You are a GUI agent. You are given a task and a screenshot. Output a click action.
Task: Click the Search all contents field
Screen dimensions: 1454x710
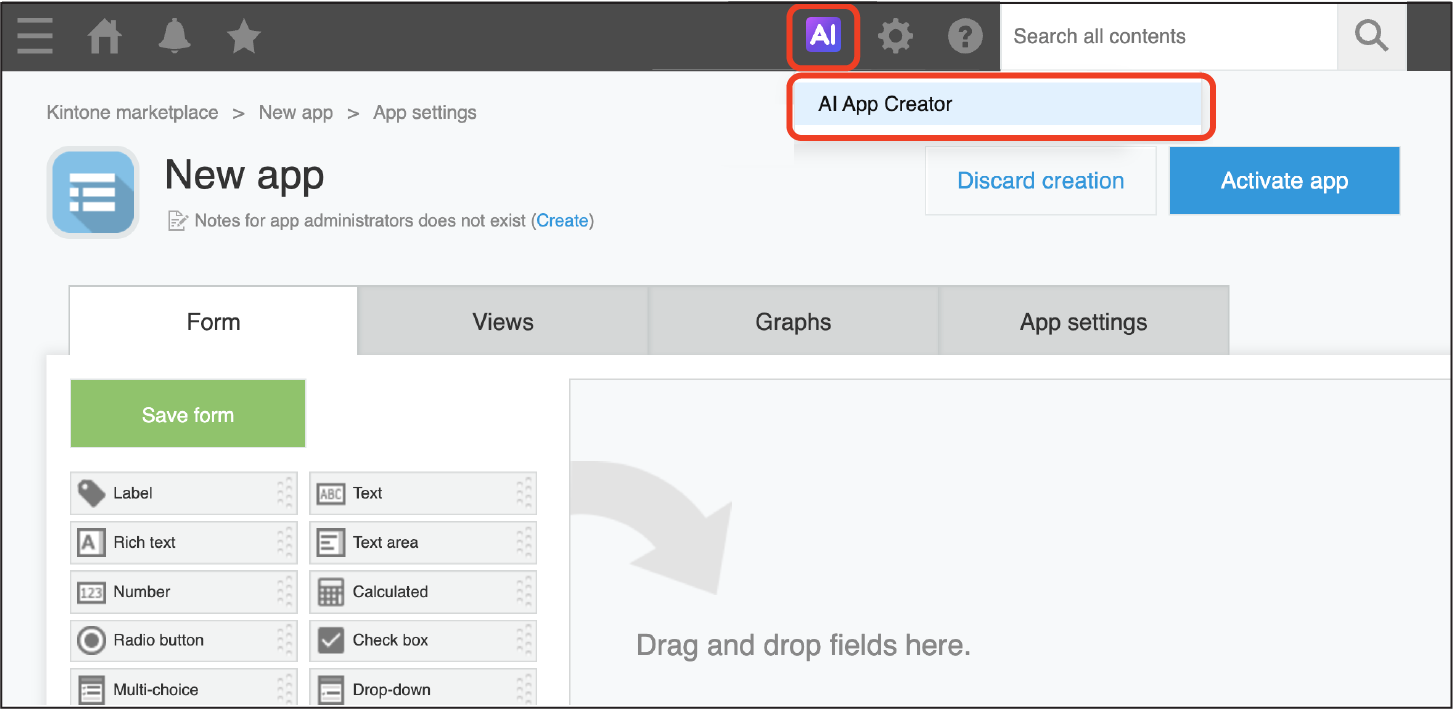point(1168,37)
